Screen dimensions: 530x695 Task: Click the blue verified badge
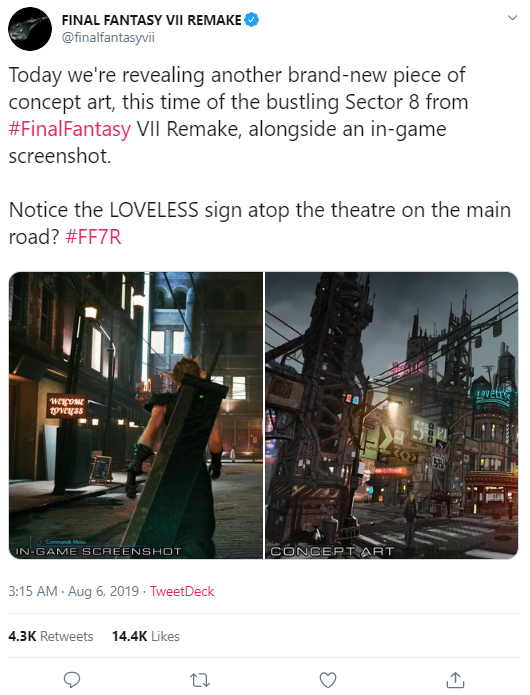click(x=252, y=20)
